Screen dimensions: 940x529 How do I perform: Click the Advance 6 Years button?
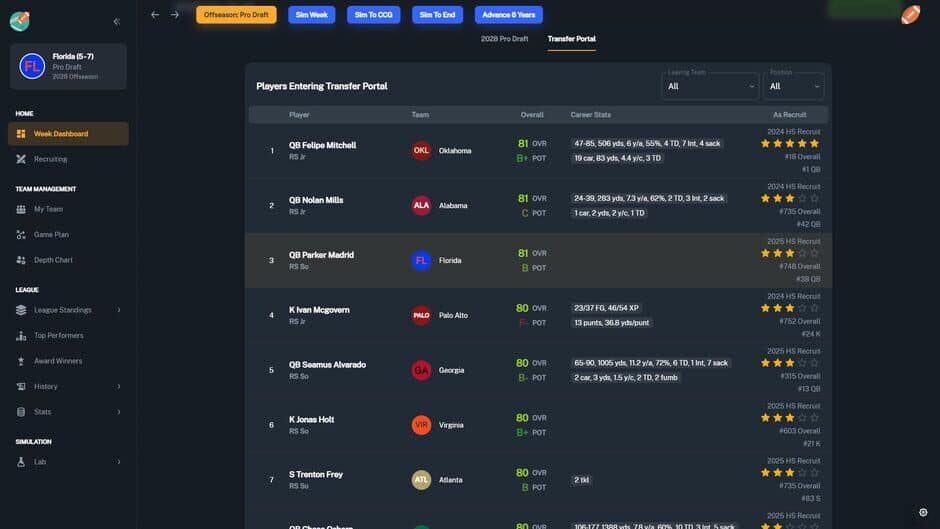(508, 15)
